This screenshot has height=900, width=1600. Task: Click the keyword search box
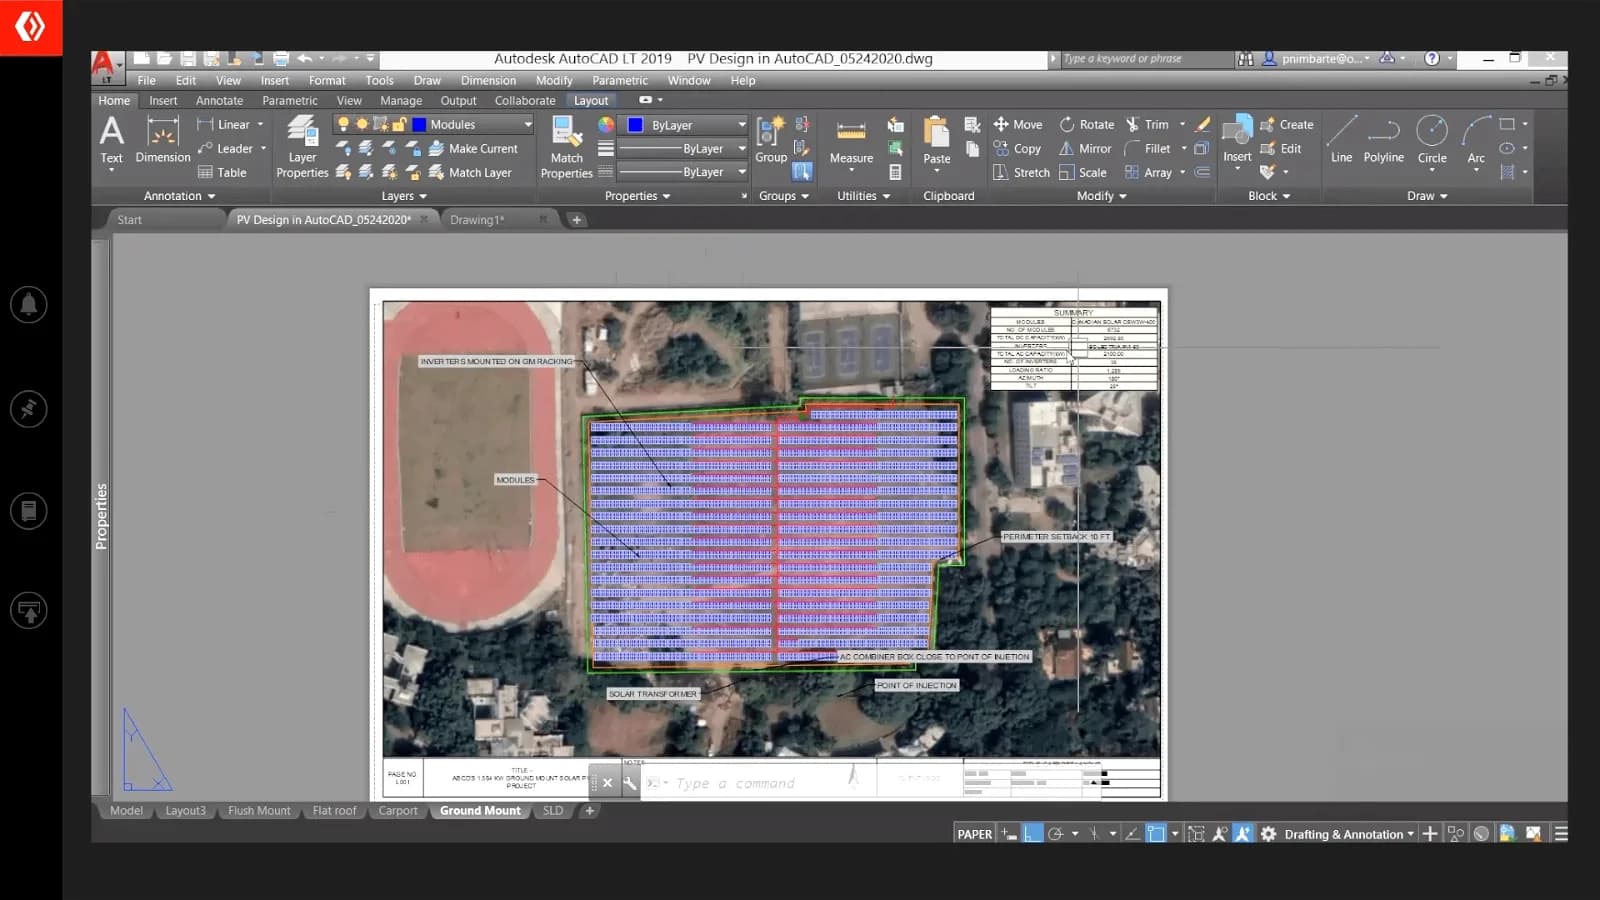coord(1145,59)
